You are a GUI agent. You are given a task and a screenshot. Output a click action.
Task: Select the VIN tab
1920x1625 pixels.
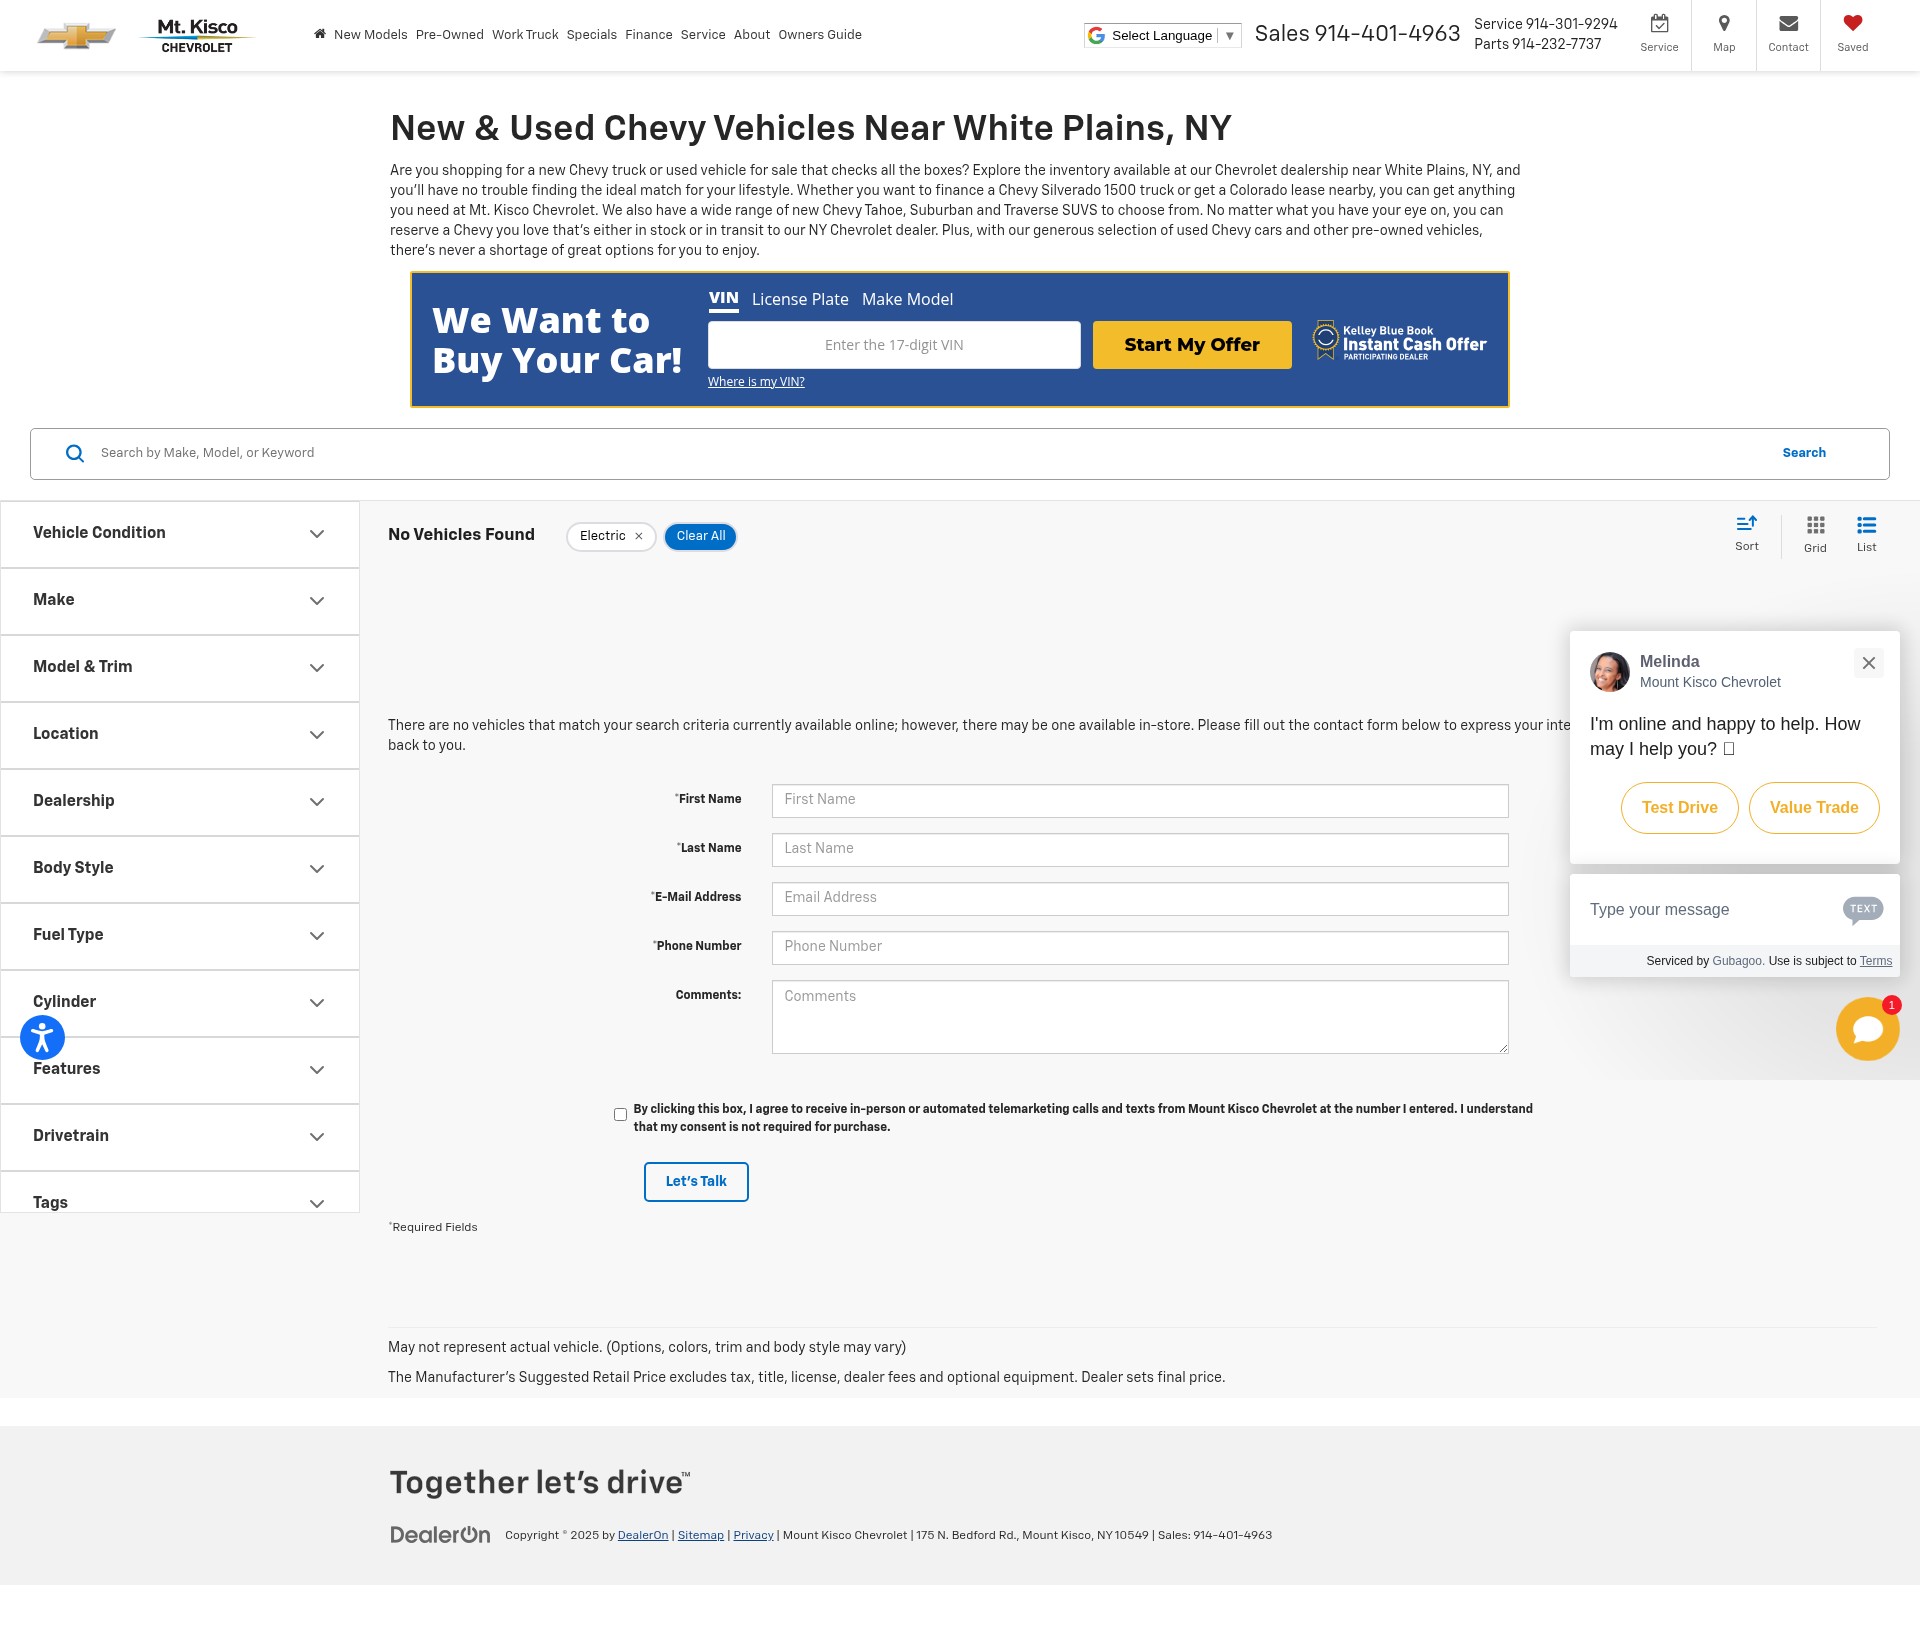723,299
